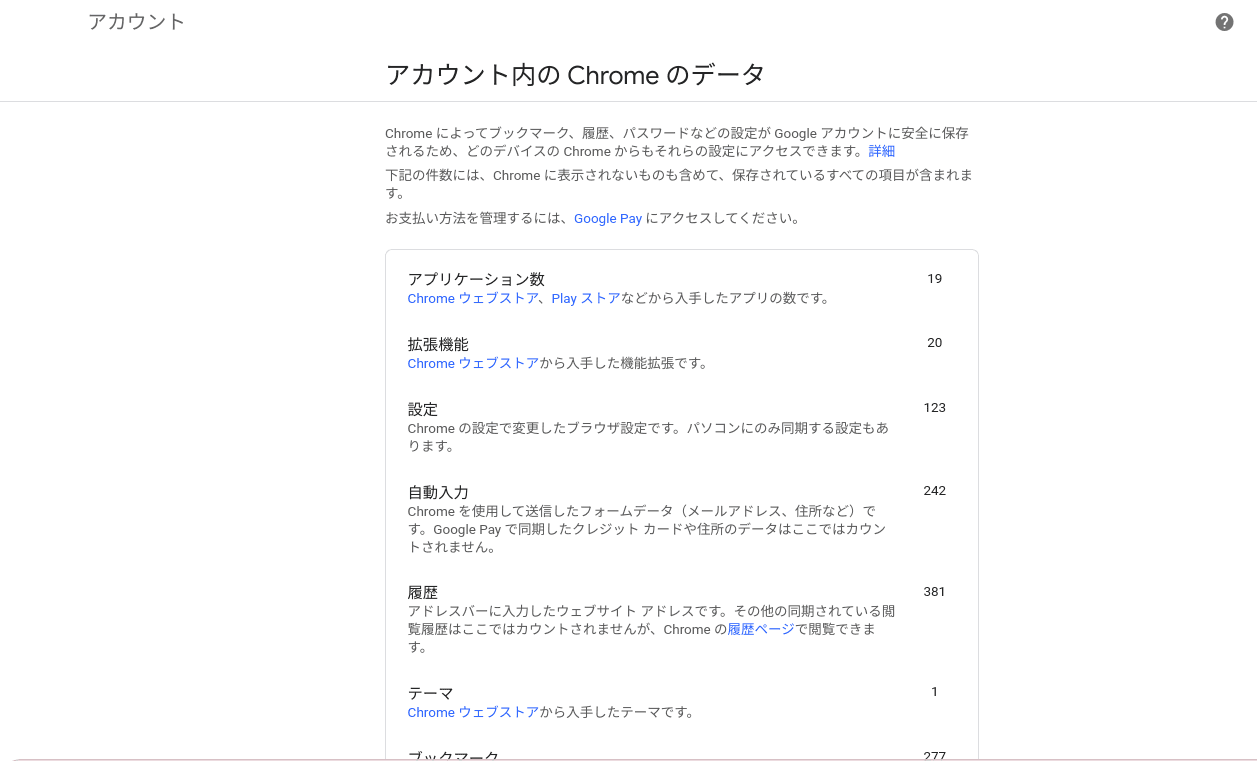Viewport: 1257px width, 761px height.
Task: Click the count 123 beside 設定
Action: tap(934, 407)
